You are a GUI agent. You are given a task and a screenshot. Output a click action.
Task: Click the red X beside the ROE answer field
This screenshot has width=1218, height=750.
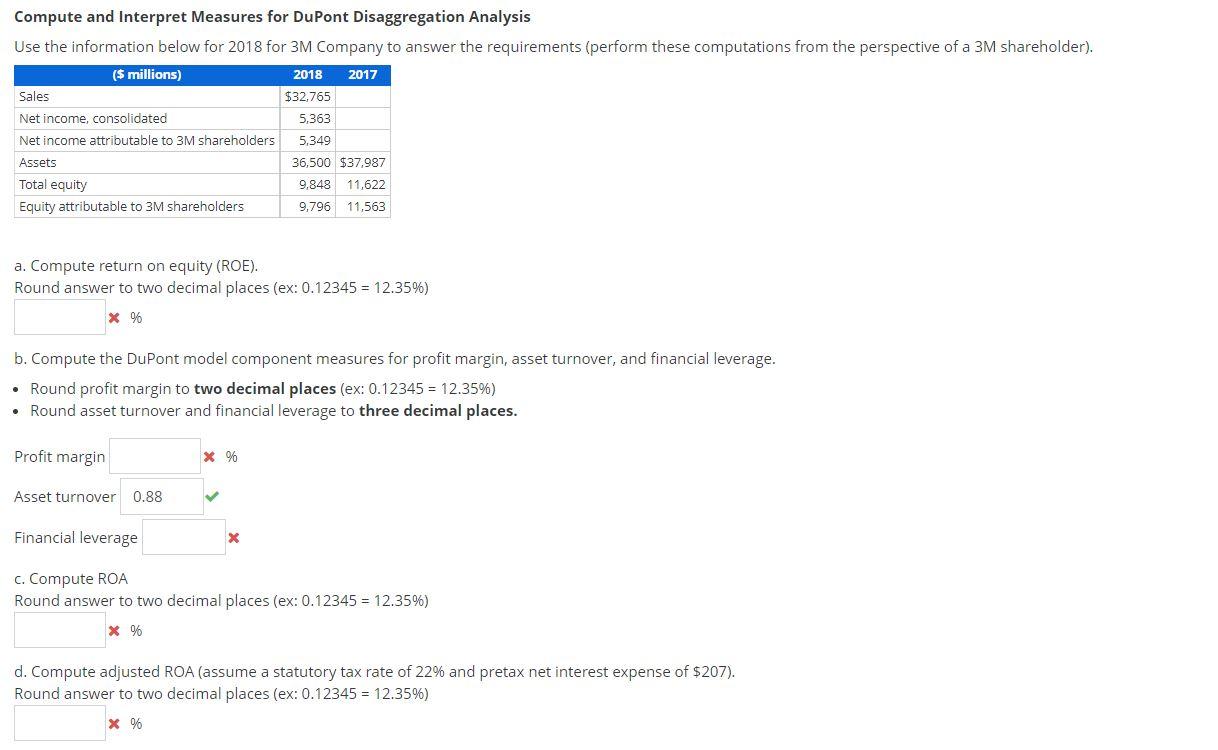113,317
